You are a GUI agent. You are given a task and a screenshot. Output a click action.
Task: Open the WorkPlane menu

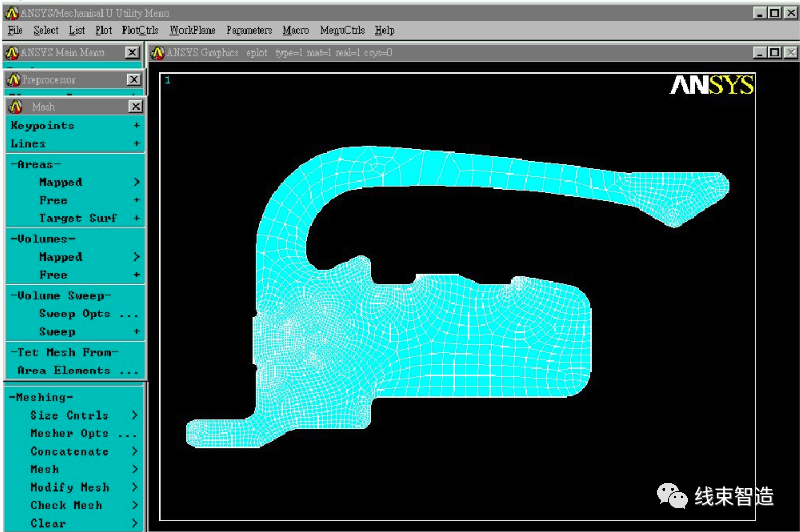tap(192, 31)
